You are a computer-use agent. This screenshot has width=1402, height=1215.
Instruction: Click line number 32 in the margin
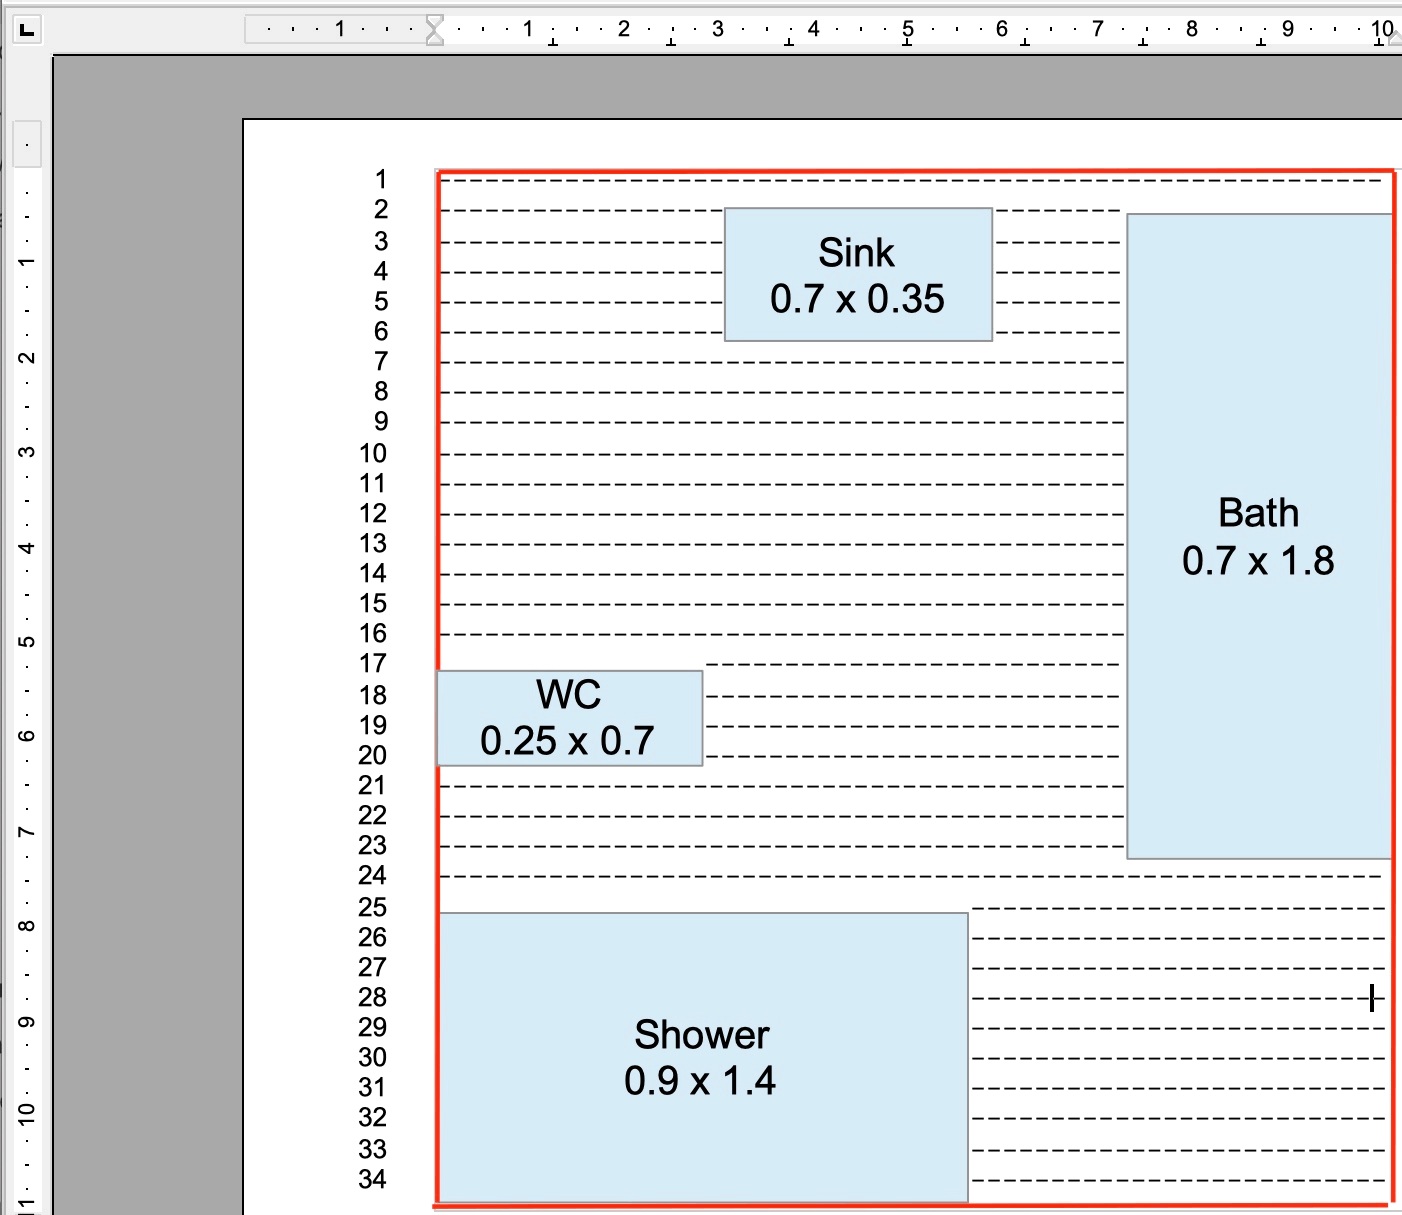tap(373, 1117)
